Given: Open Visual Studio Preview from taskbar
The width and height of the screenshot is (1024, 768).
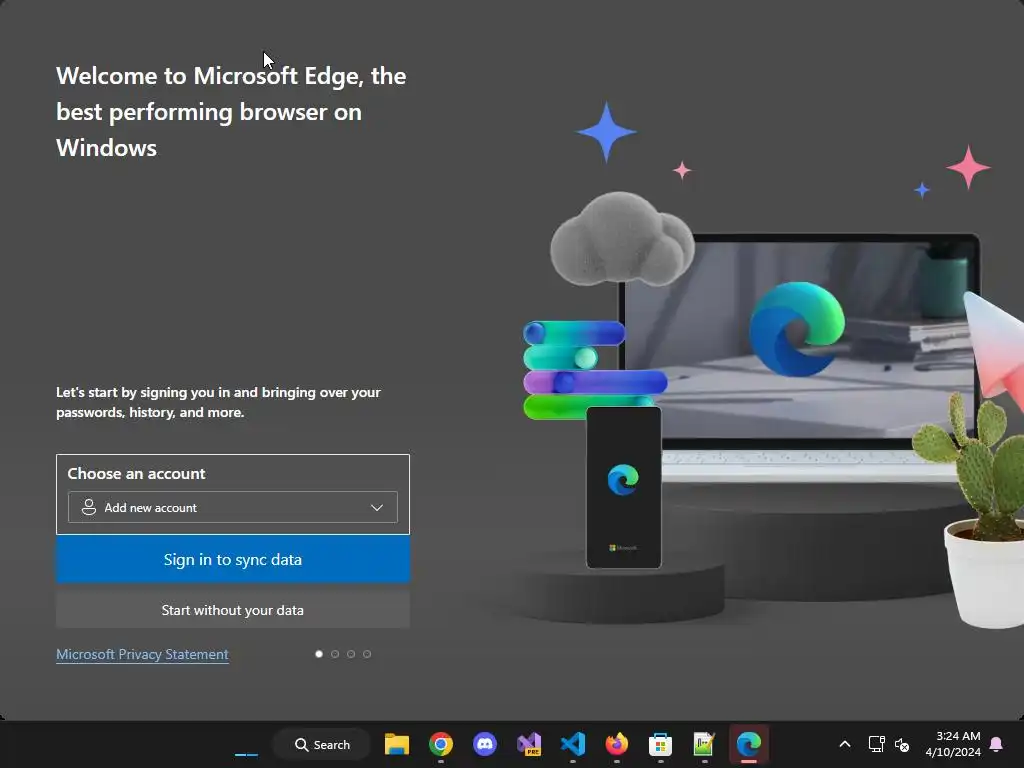Looking at the screenshot, I should coord(529,744).
